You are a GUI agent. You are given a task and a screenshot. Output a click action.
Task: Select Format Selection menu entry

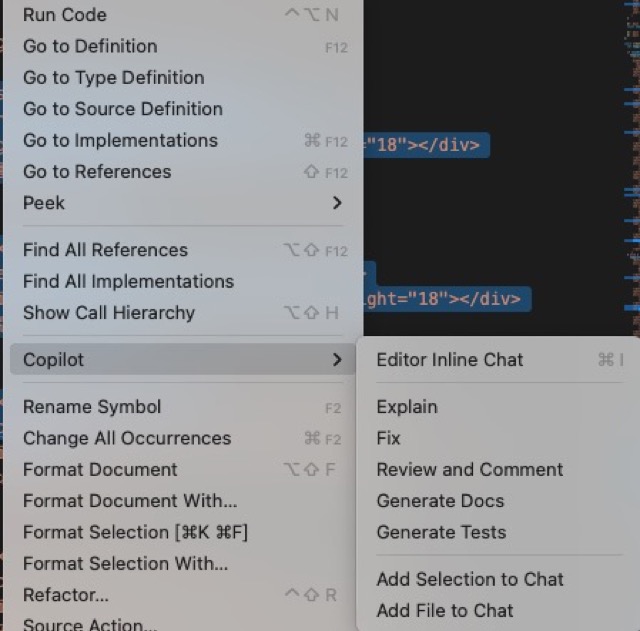(x=182, y=532)
